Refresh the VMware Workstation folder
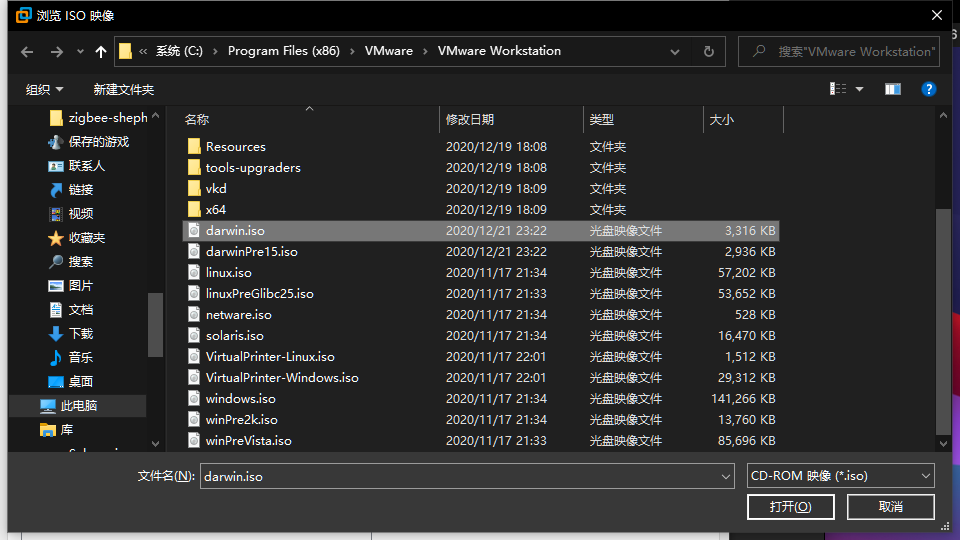 708,51
